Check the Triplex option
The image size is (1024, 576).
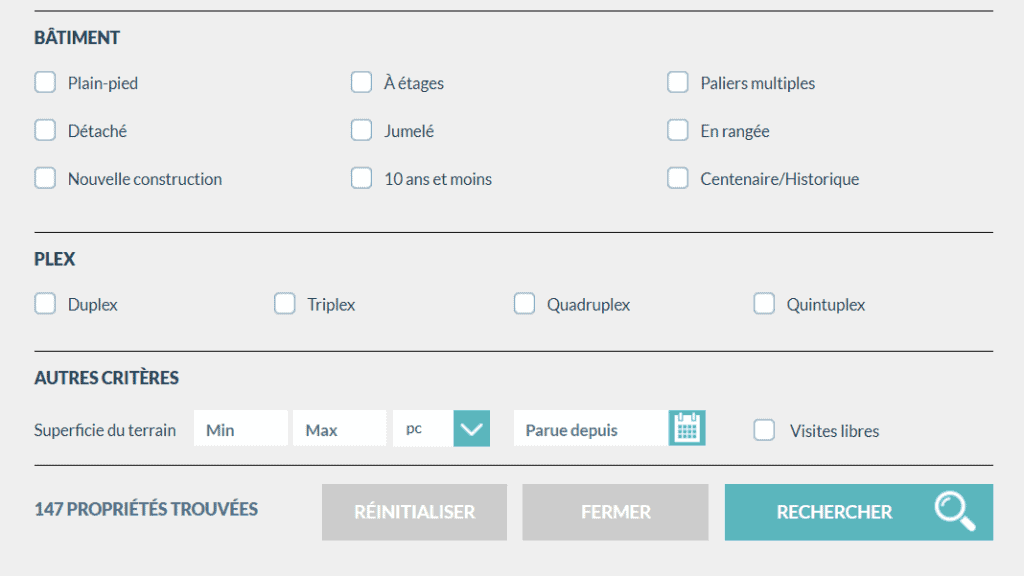click(284, 303)
